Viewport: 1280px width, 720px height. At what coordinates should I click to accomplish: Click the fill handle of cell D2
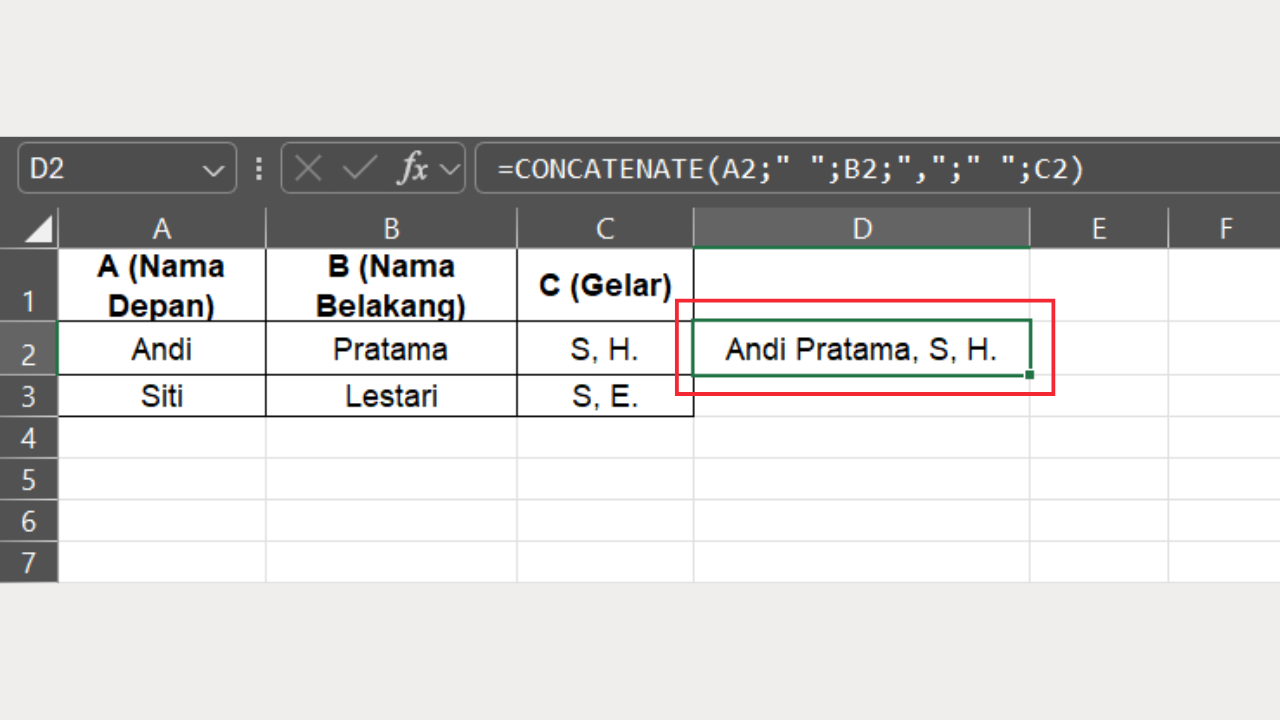(1029, 374)
